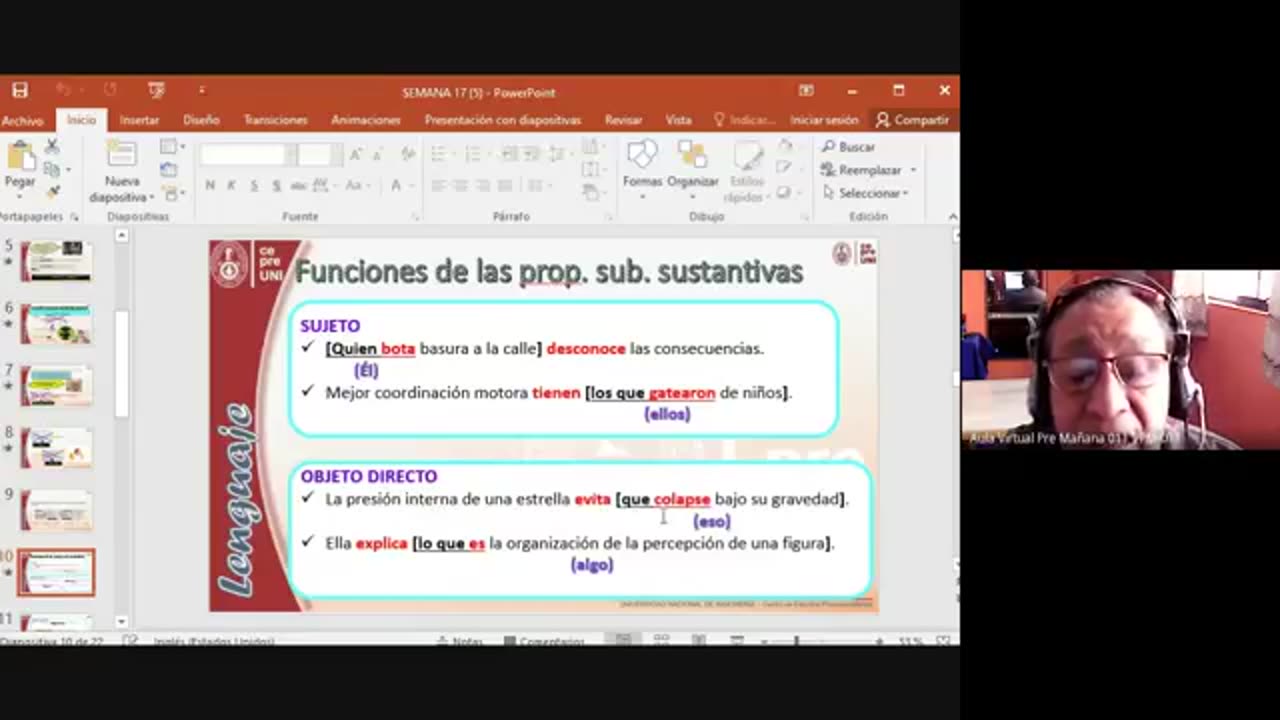Switch to the Transiciones tab

pyautogui.click(x=276, y=120)
